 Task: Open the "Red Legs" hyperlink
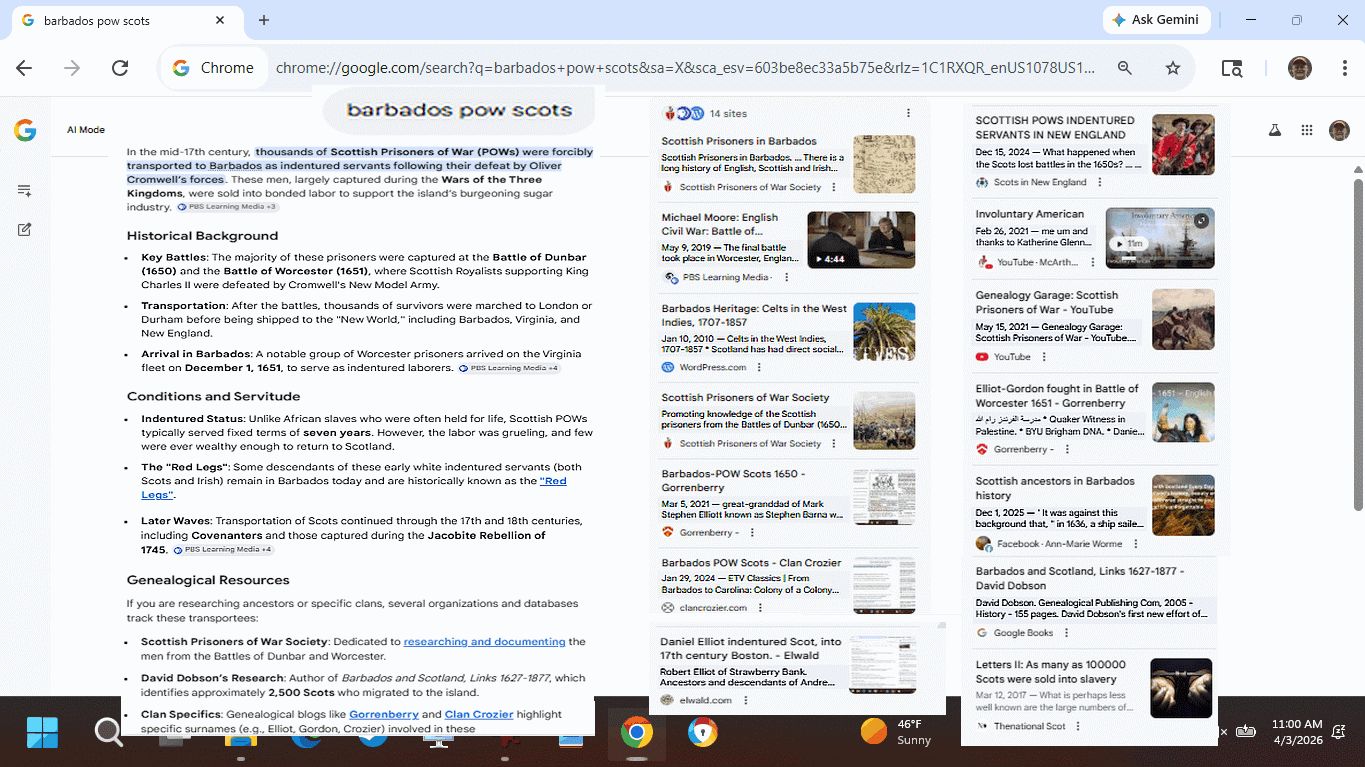point(553,481)
